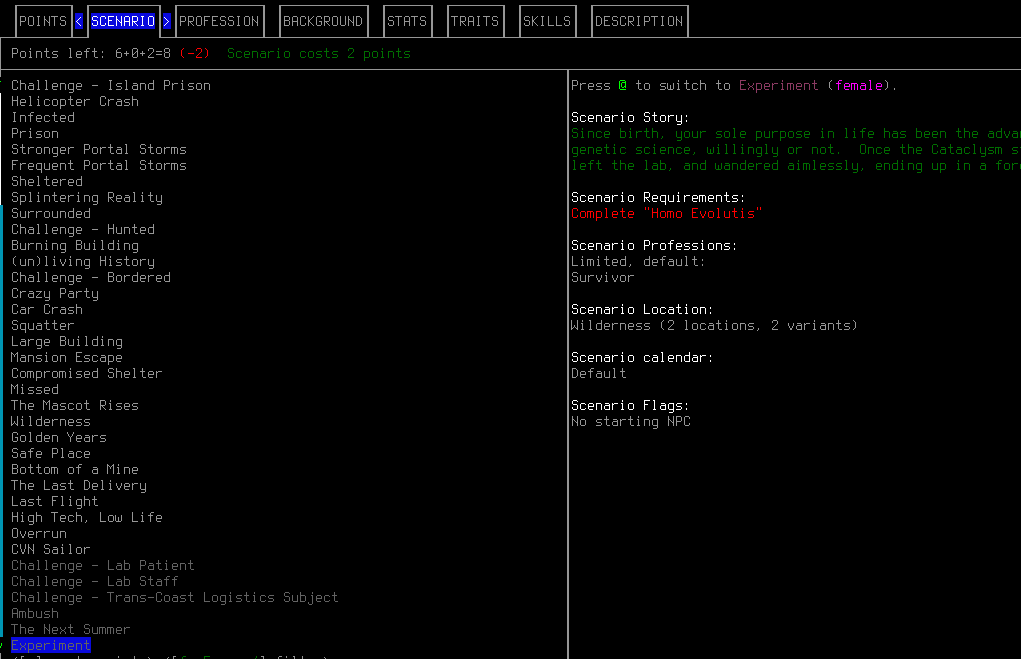Open the POINTS tab
The width and height of the screenshot is (1021, 659).
tap(43, 21)
